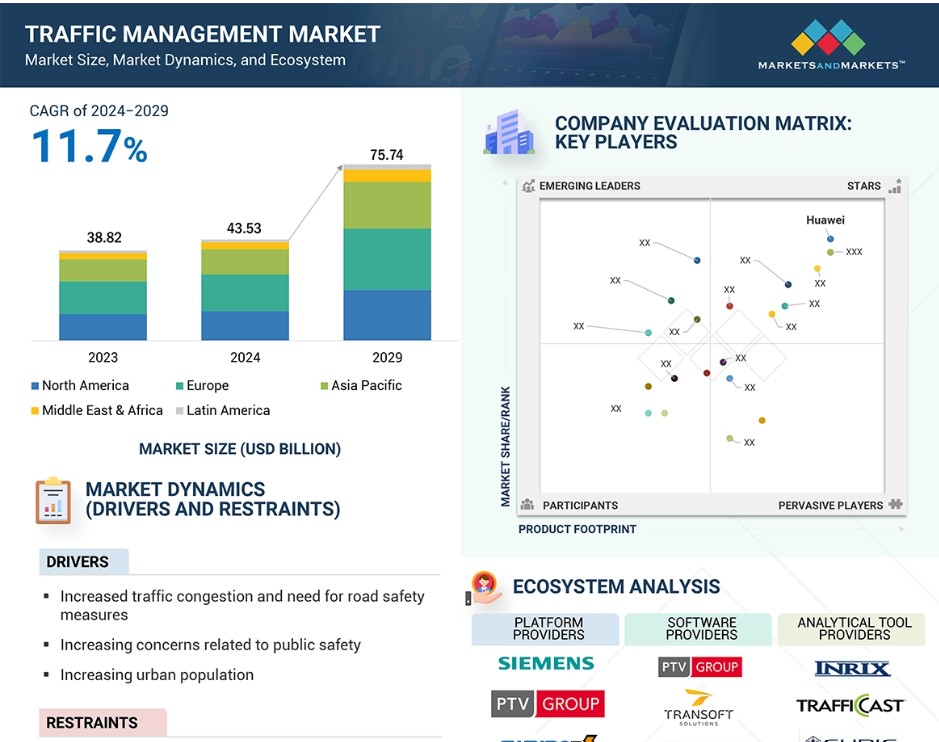The width and height of the screenshot is (939, 742).
Task: Click the 'RESTRAINTS' section header
Action: (92, 723)
